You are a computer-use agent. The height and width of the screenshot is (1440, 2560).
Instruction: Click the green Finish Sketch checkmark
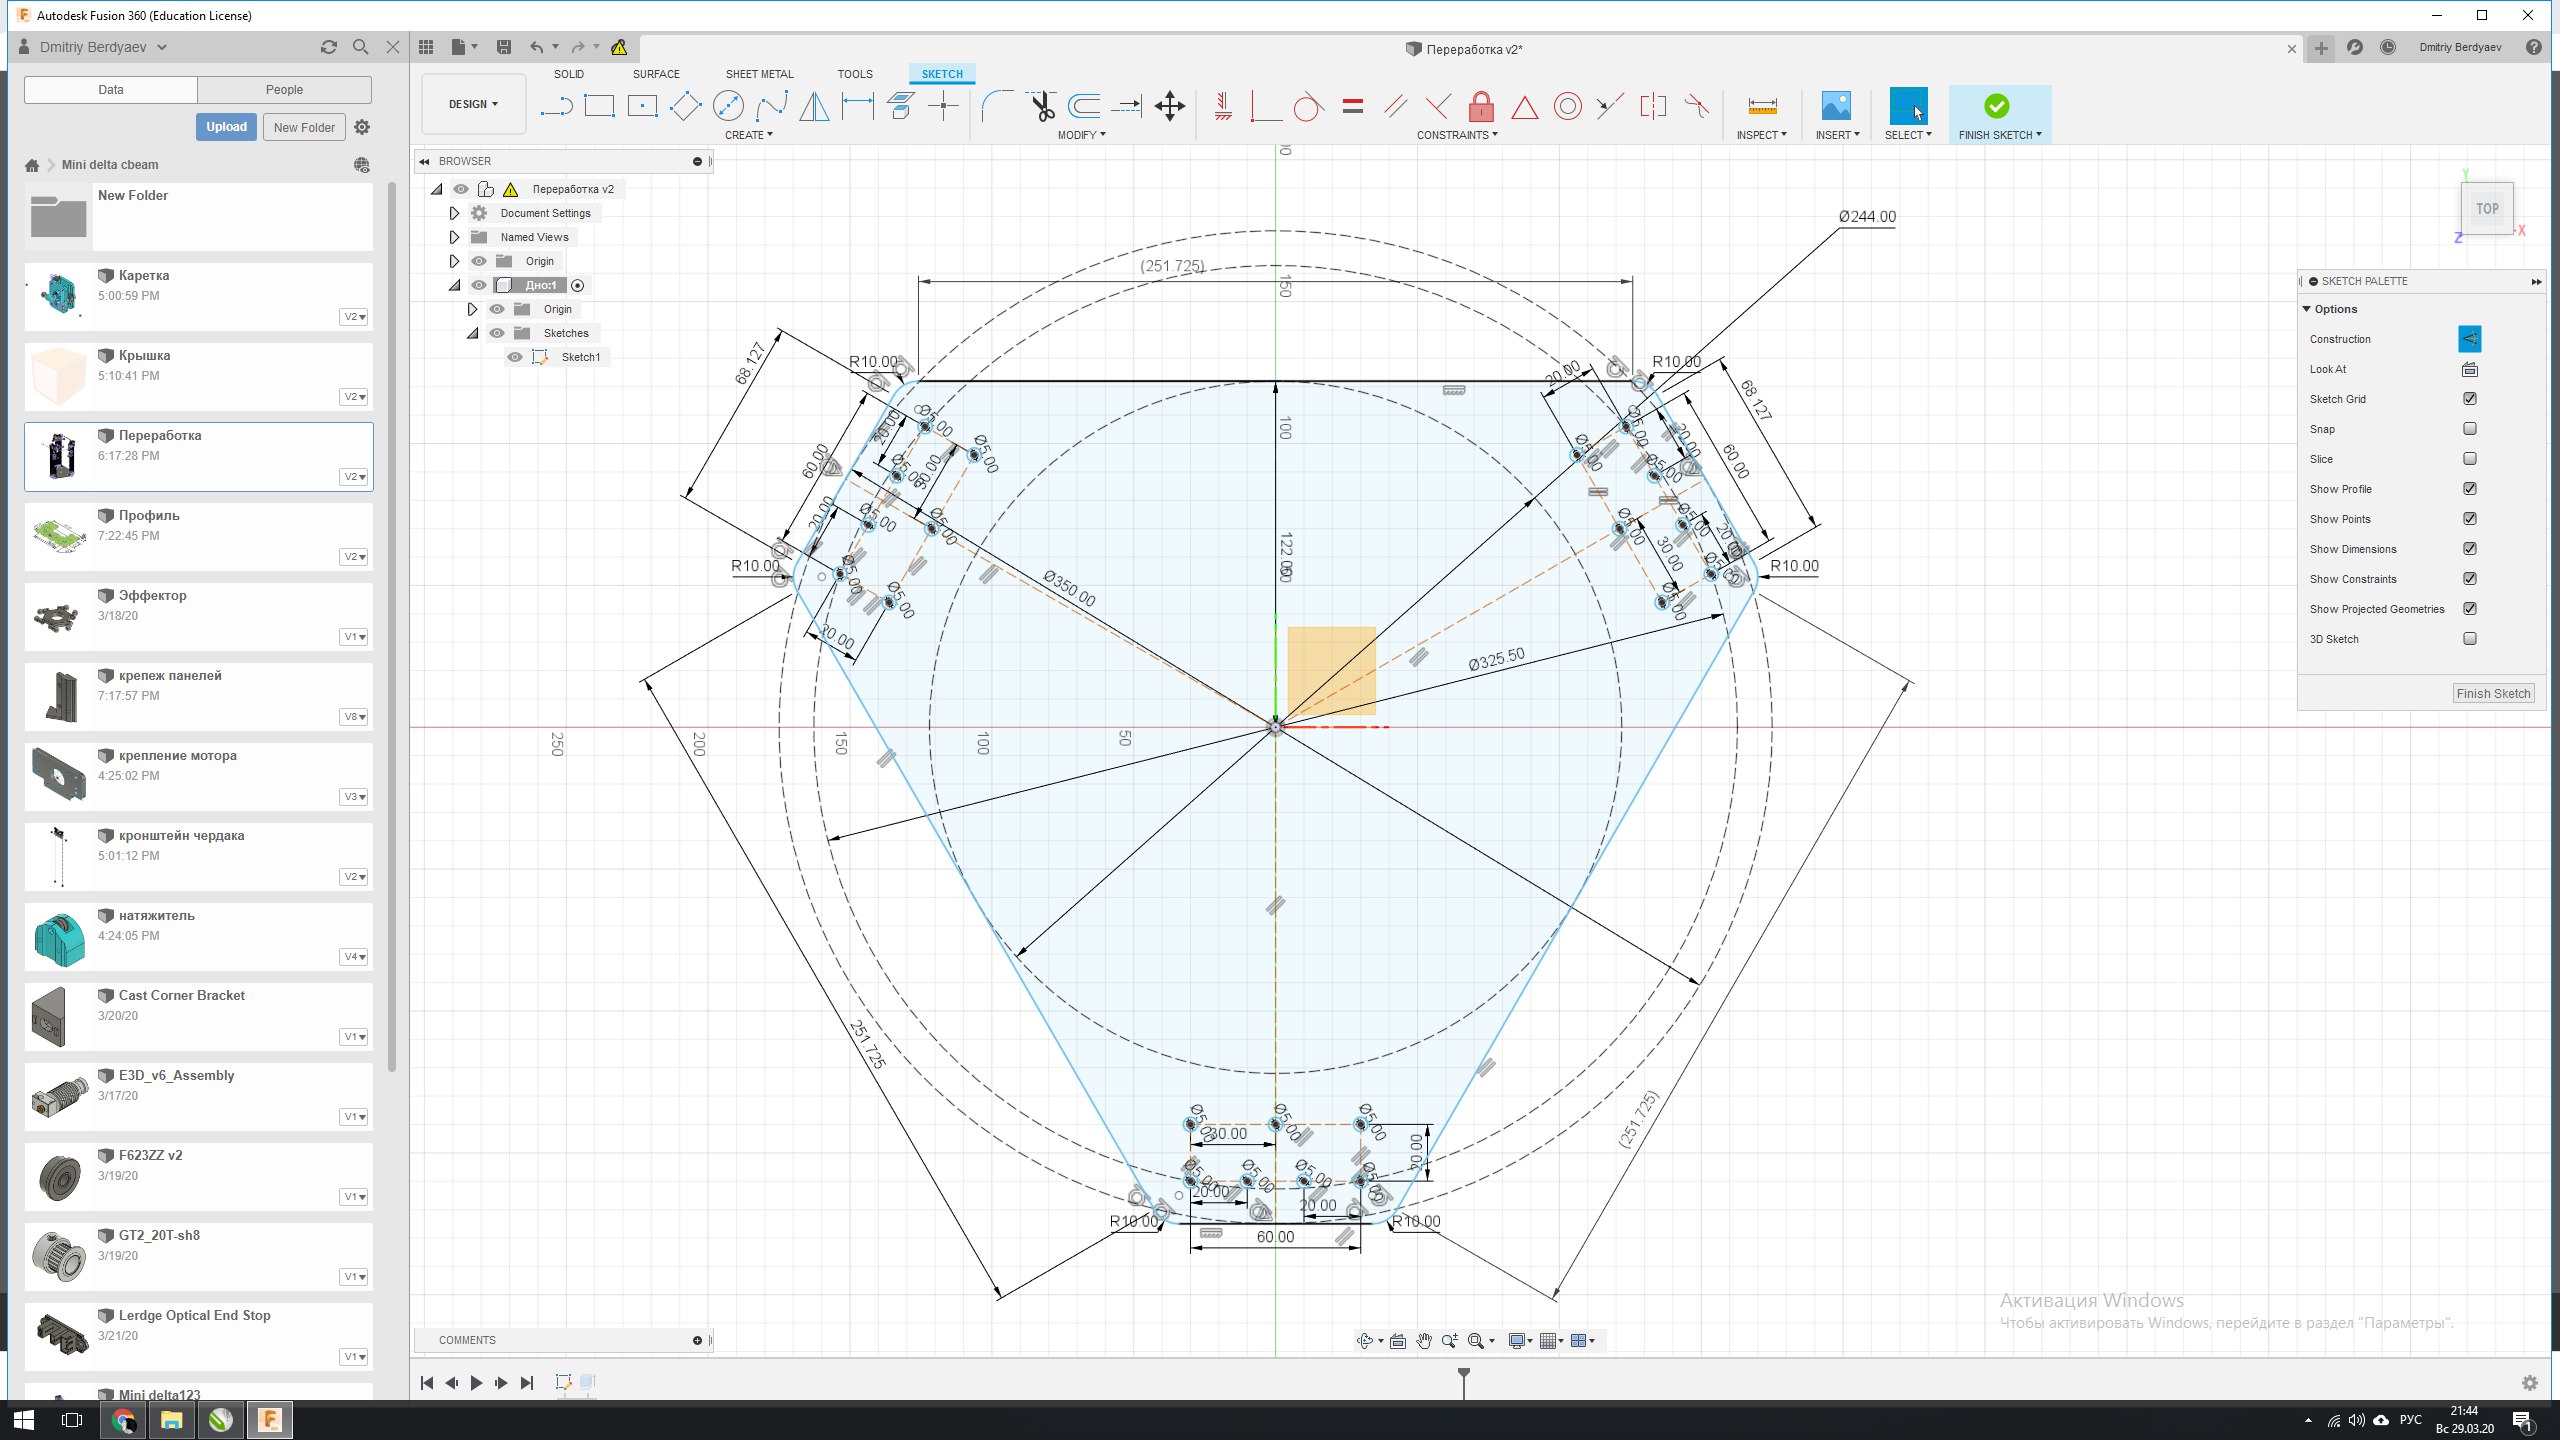(1996, 106)
